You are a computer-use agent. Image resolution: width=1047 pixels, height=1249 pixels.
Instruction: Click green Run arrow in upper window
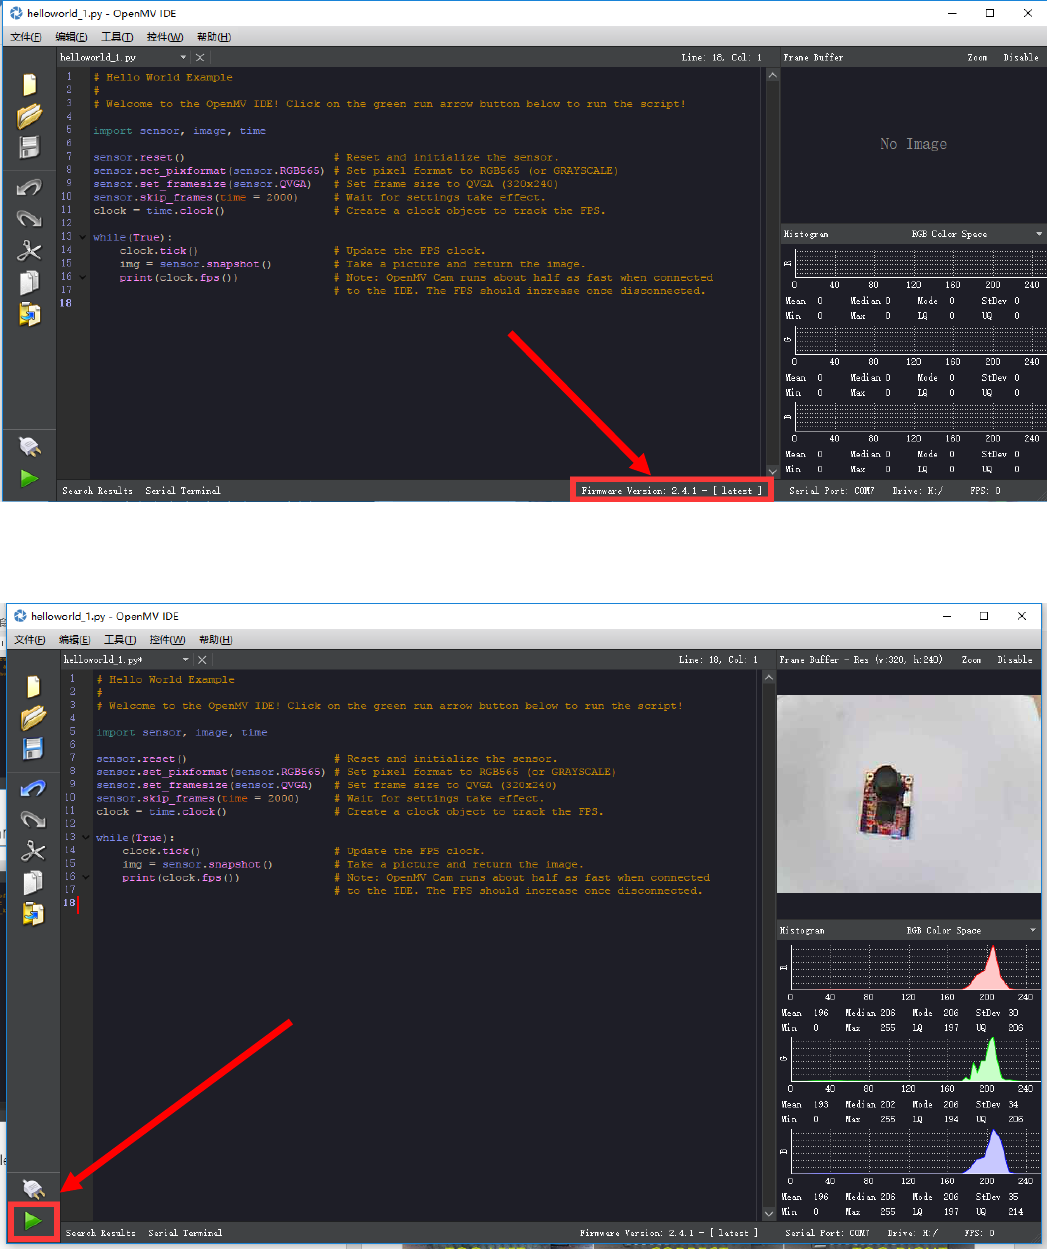tap(30, 478)
